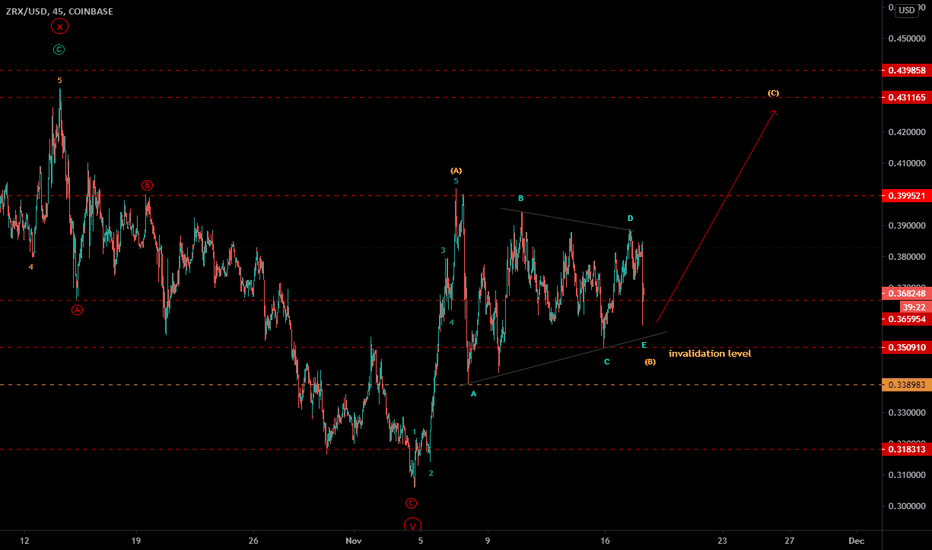Select the orange (A) wave label
932x550 pixels.
(x=456, y=171)
